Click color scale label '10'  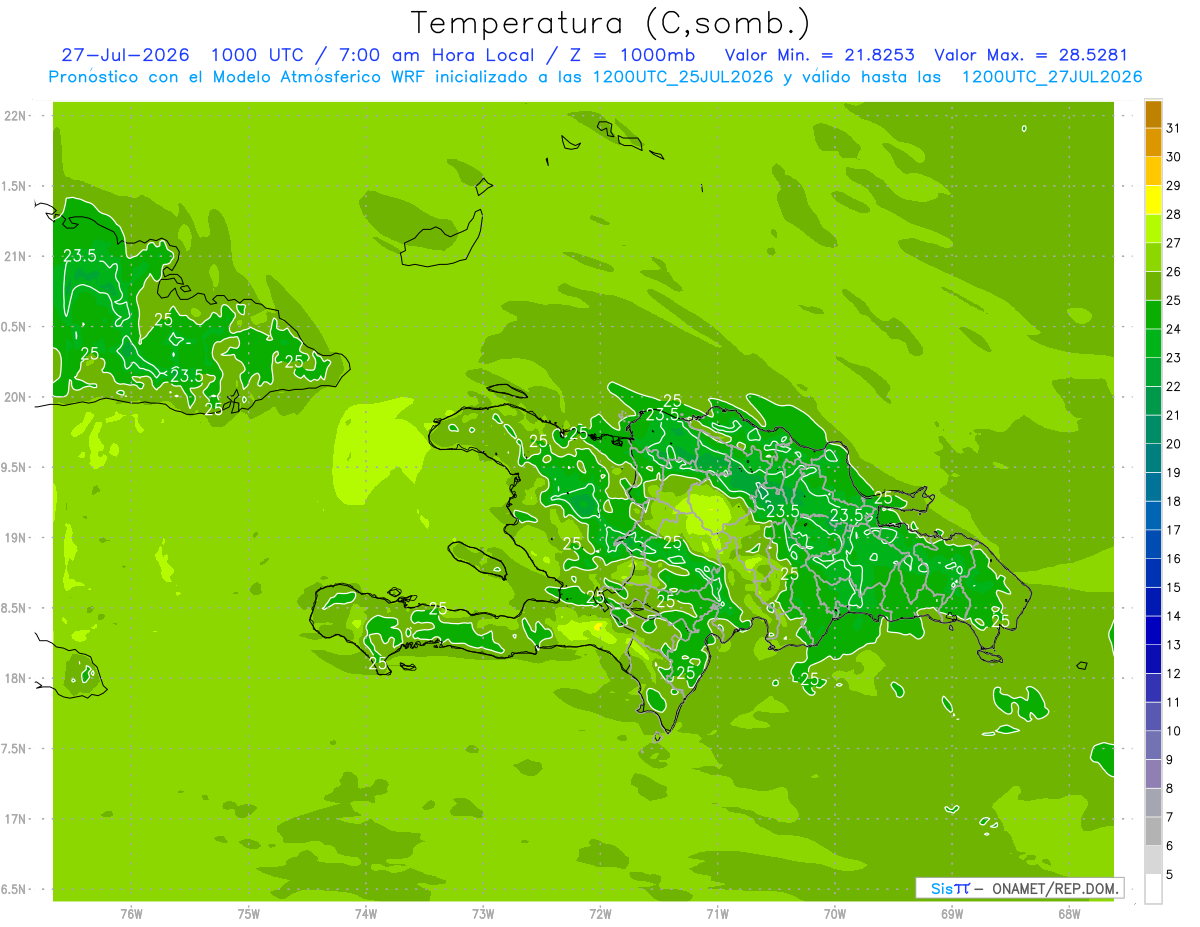(x=1174, y=731)
